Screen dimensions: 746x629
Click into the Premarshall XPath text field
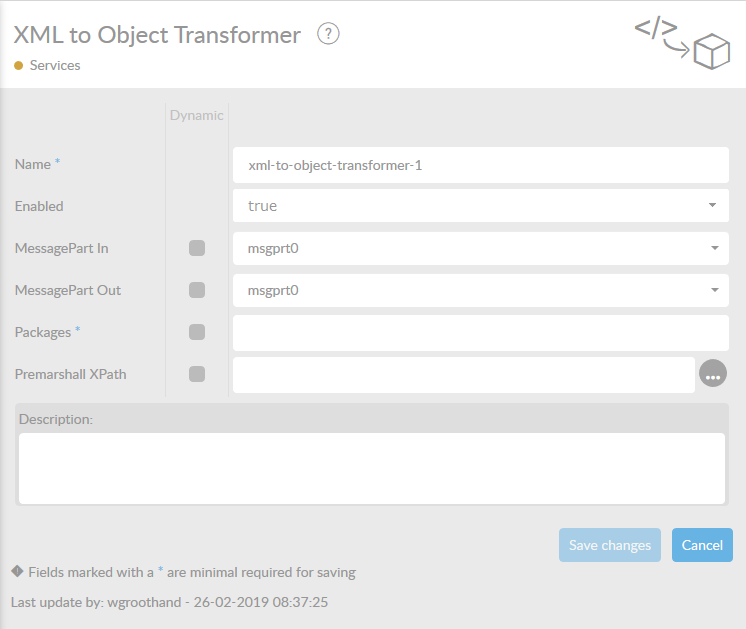point(463,375)
